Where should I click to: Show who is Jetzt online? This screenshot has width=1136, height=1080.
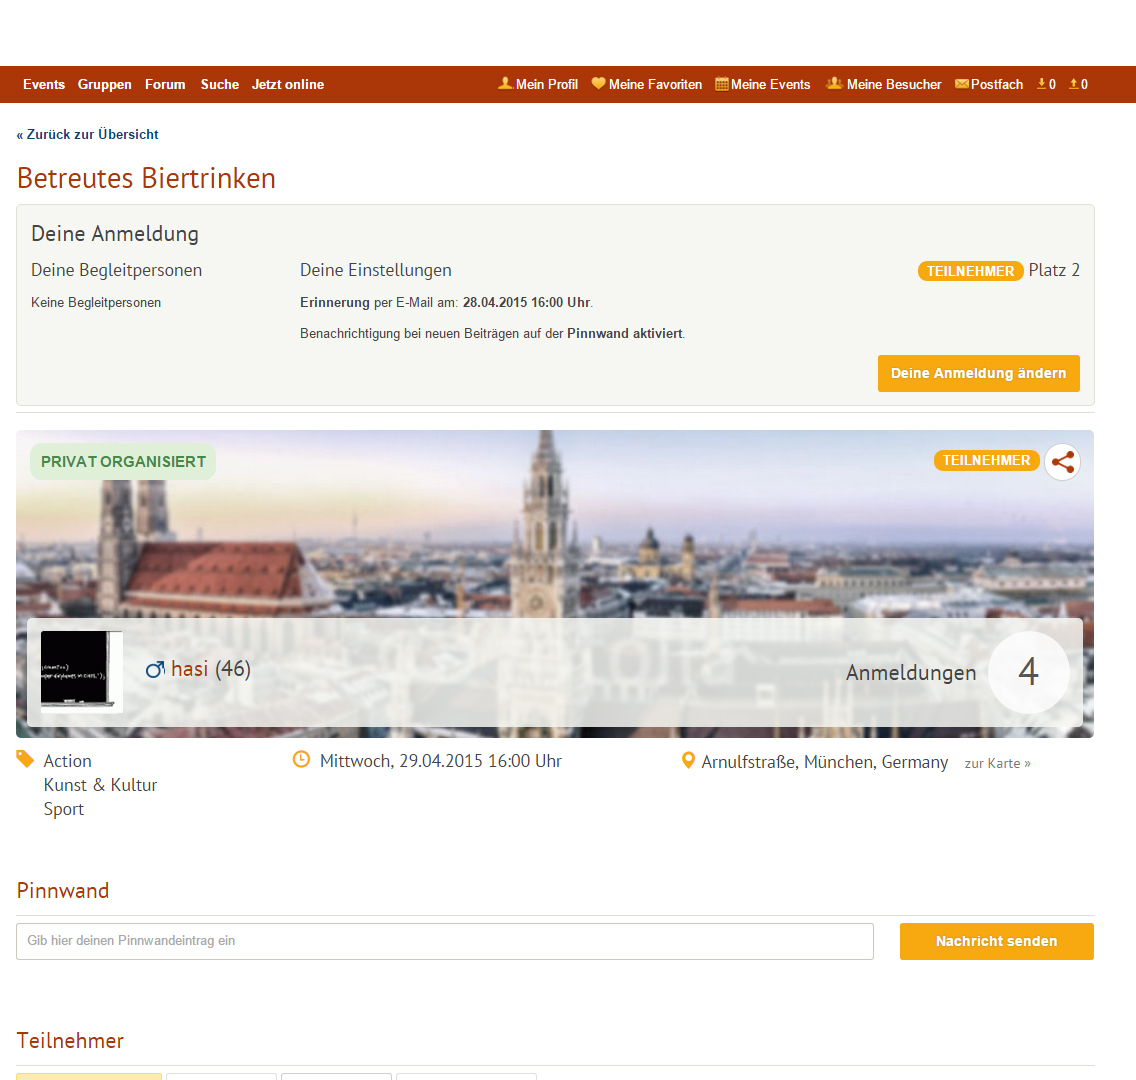coord(288,85)
